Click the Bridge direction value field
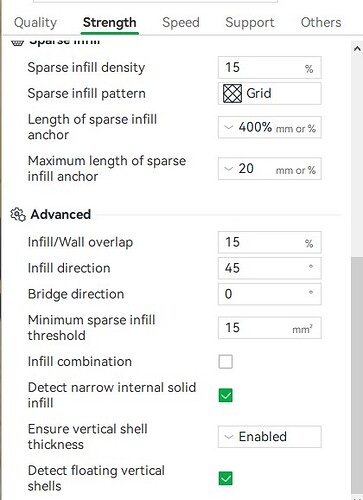 coord(270,294)
